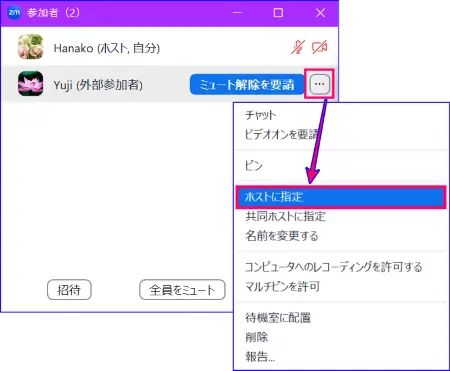
Task: Select ビデオオンを要請 menu item
Action: click(282, 134)
